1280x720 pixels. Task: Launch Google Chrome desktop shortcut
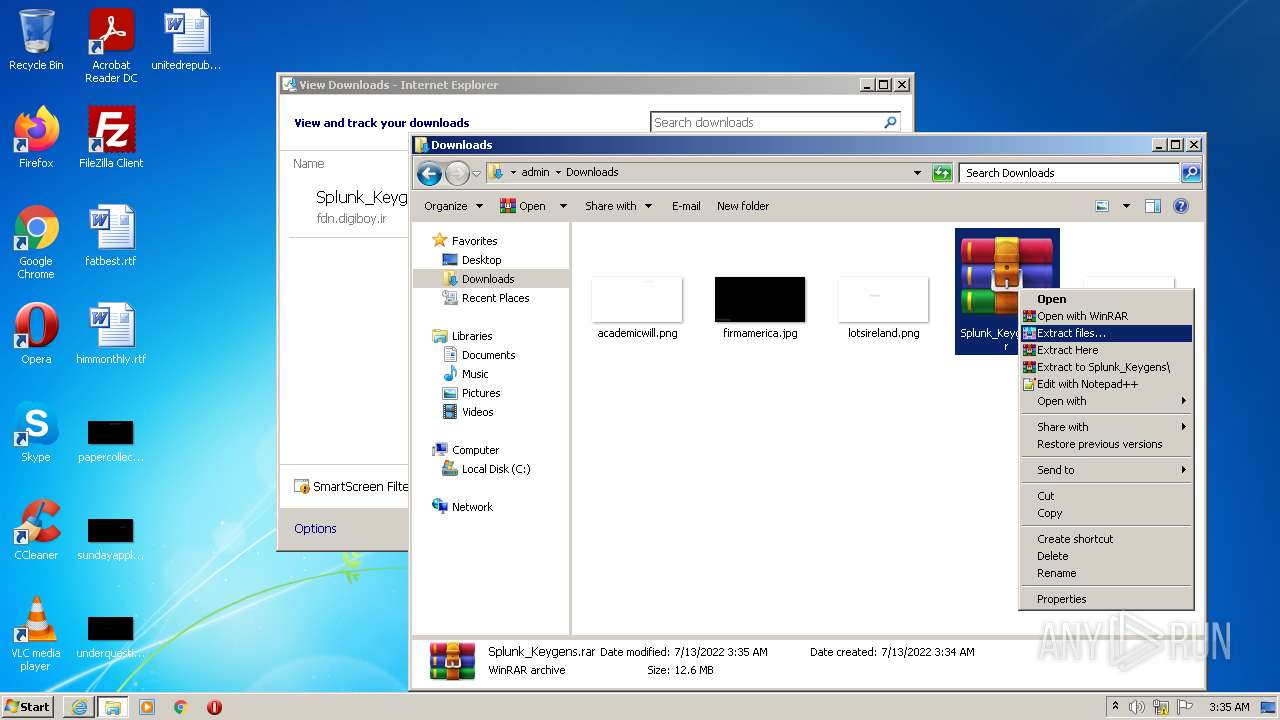point(36,242)
